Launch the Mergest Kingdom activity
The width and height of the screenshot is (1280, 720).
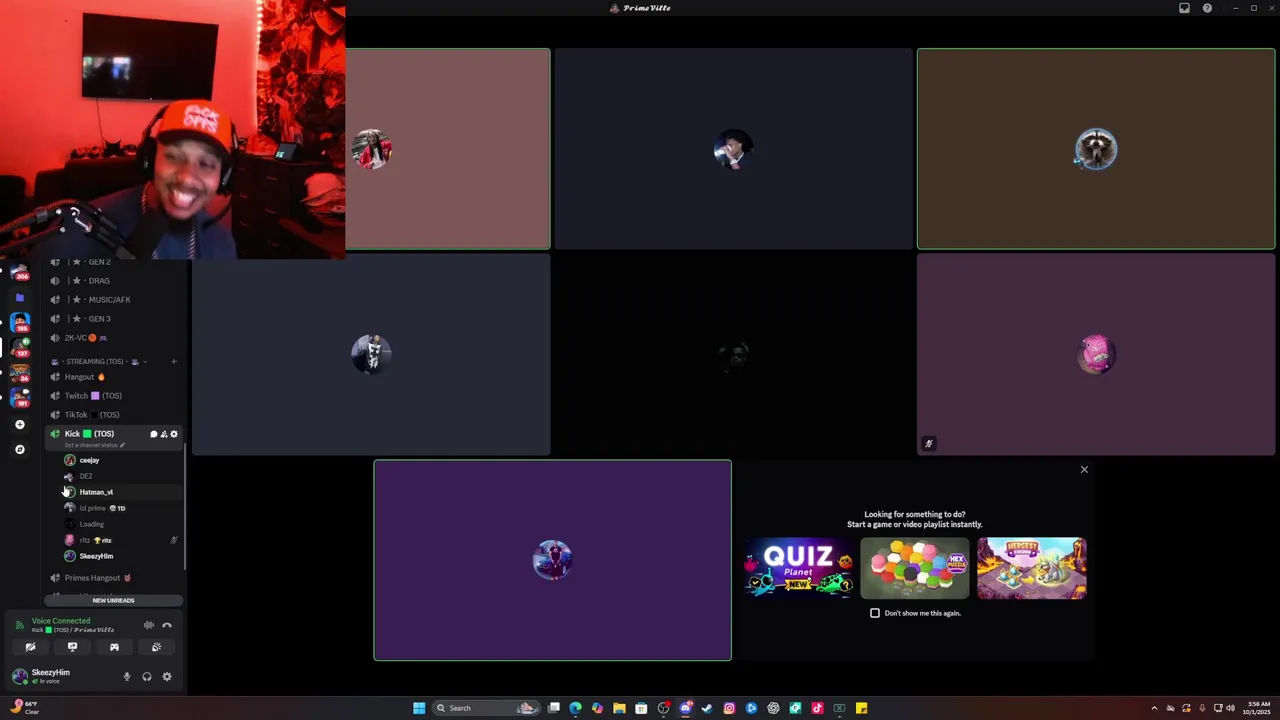(x=1032, y=568)
